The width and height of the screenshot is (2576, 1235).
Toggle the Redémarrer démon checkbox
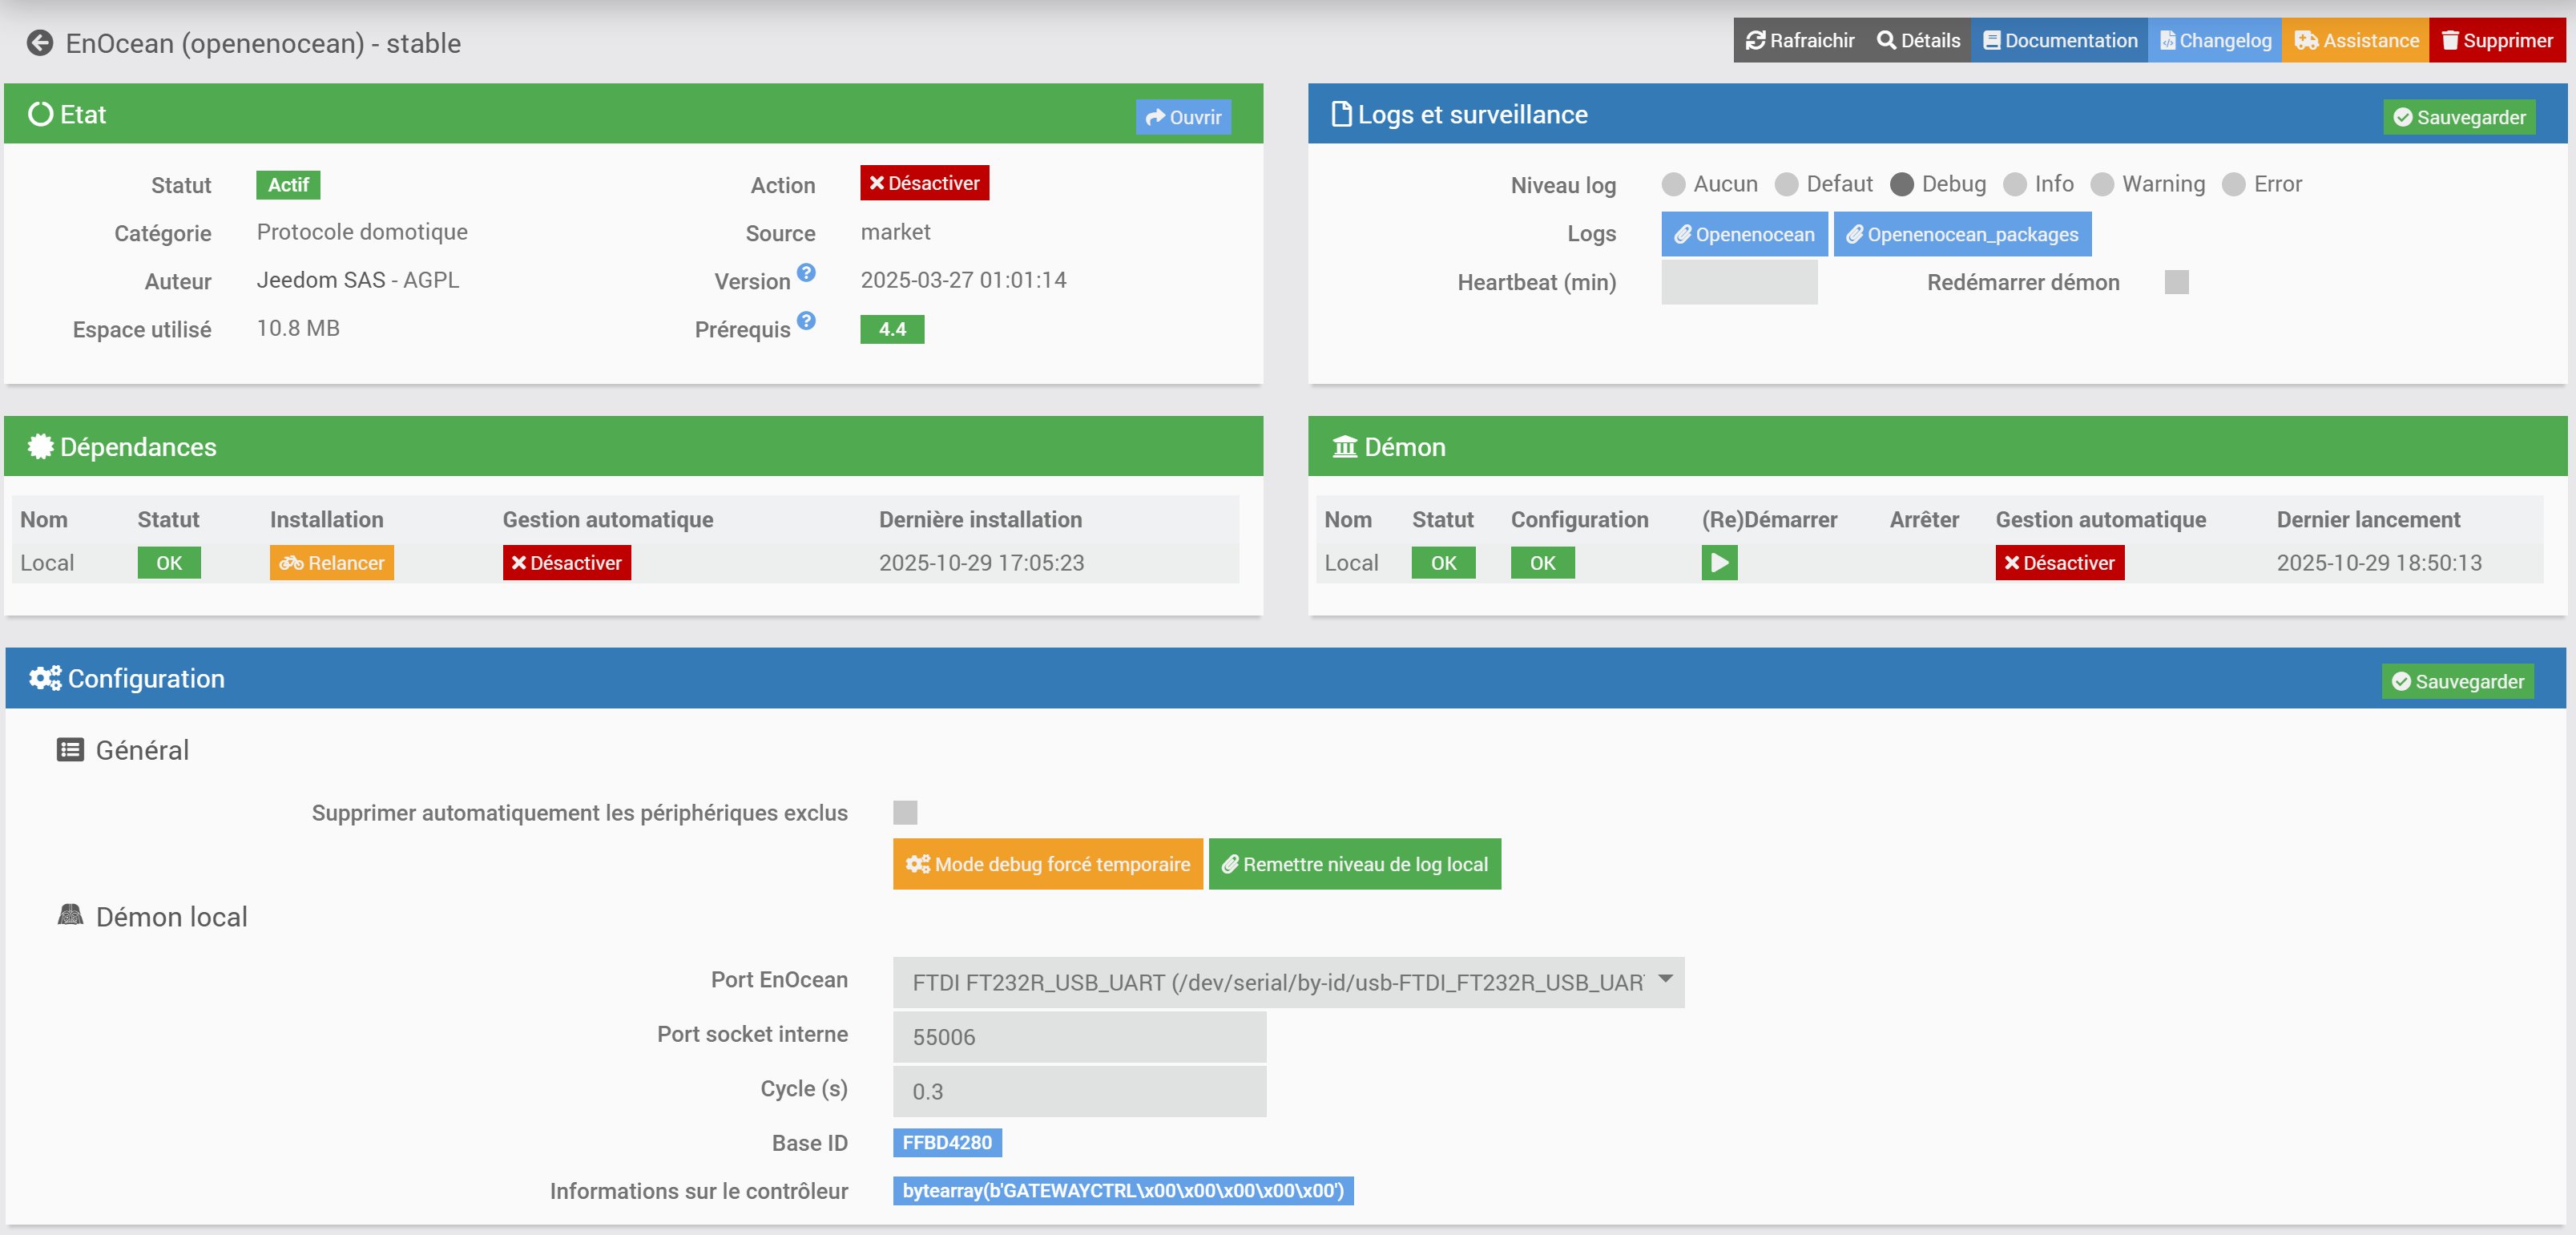click(2175, 283)
